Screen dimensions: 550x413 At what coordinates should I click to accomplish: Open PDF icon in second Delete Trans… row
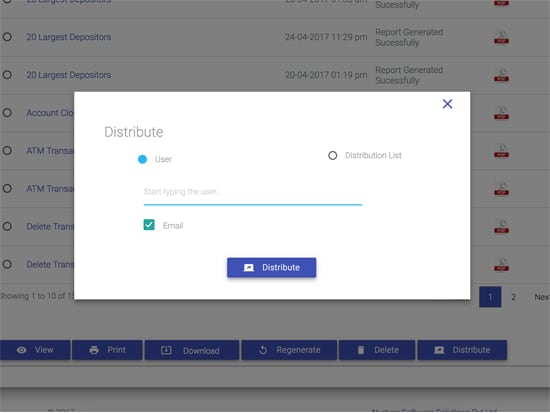pyautogui.click(x=502, y=265)
